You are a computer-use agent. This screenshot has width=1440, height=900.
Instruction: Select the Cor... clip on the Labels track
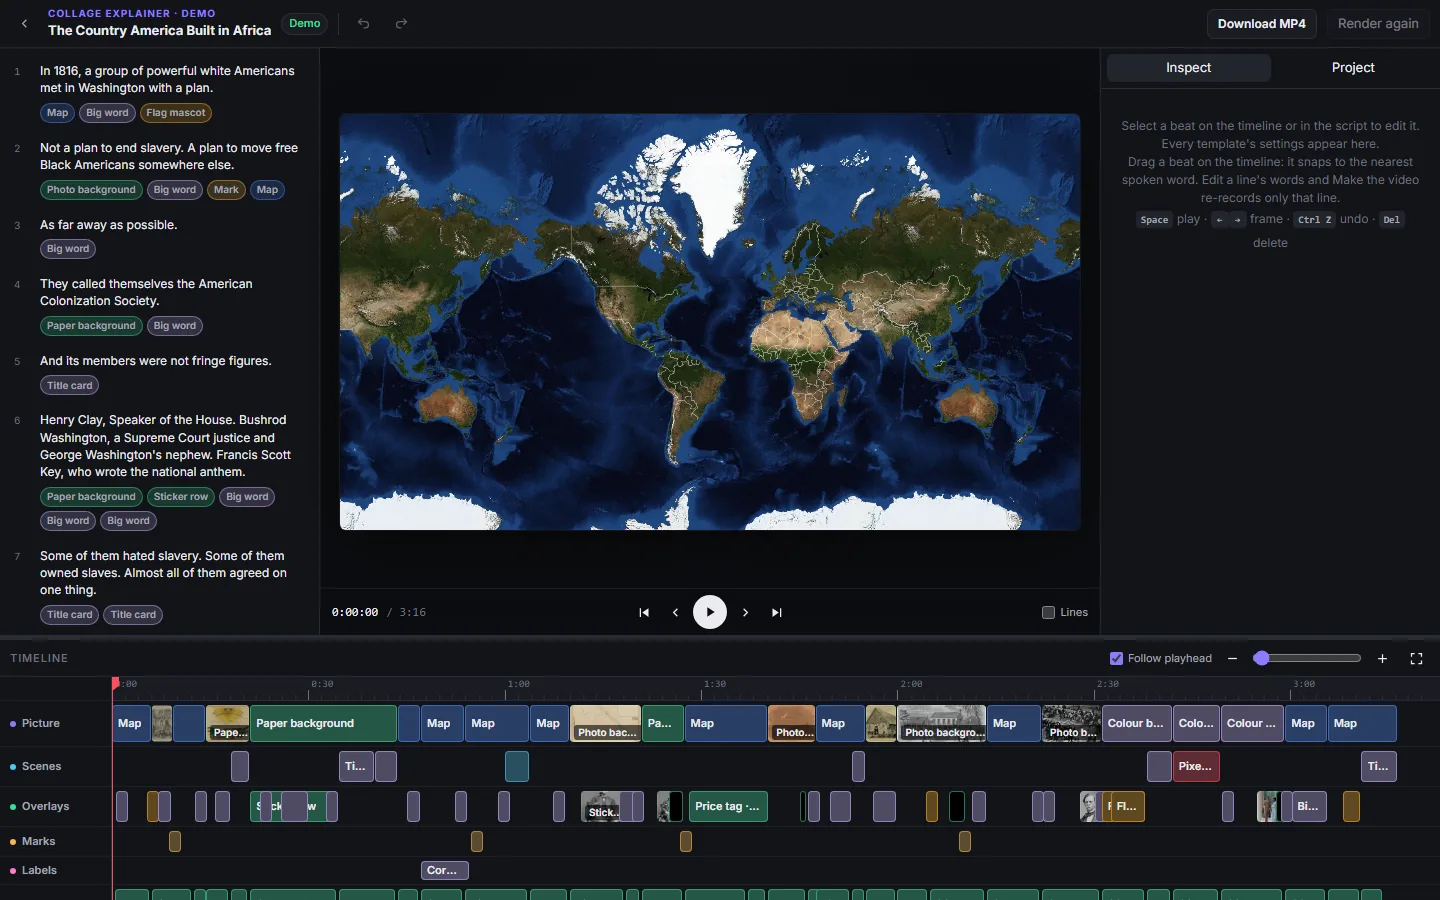pyautogui.click(x=444, y=870)
